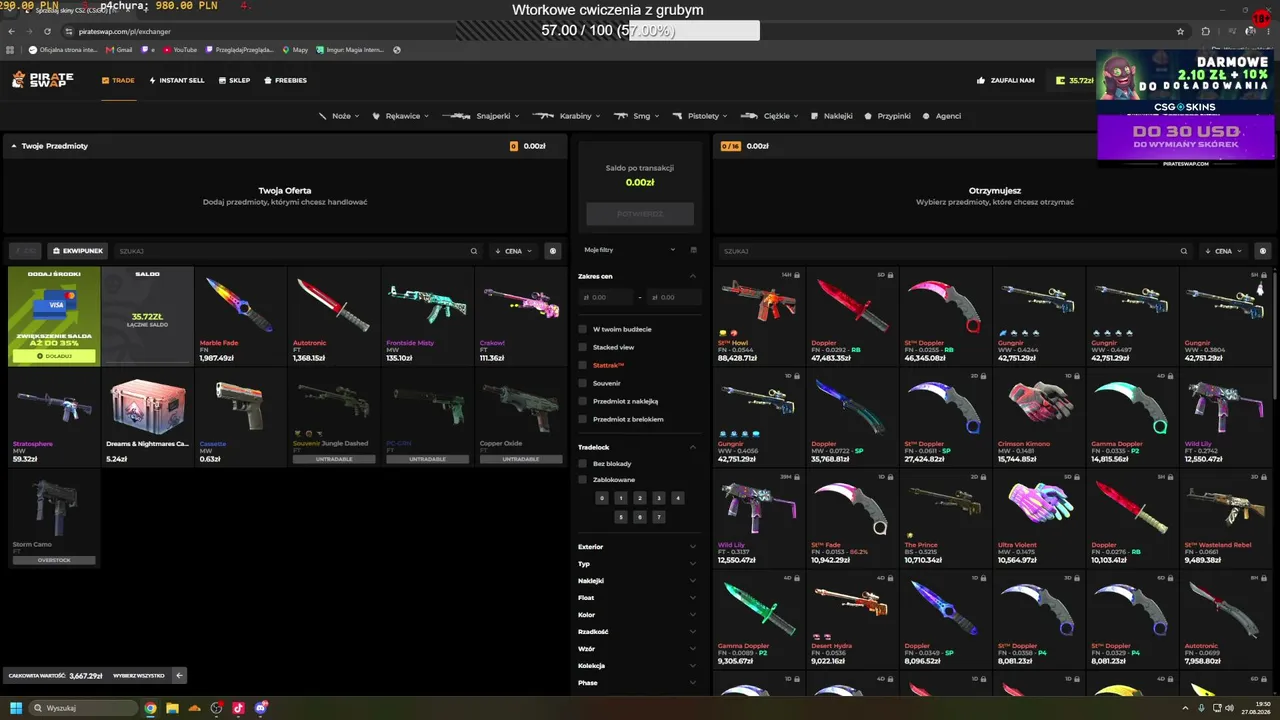Collapse the Tradelock section

[x=693, y=447]
